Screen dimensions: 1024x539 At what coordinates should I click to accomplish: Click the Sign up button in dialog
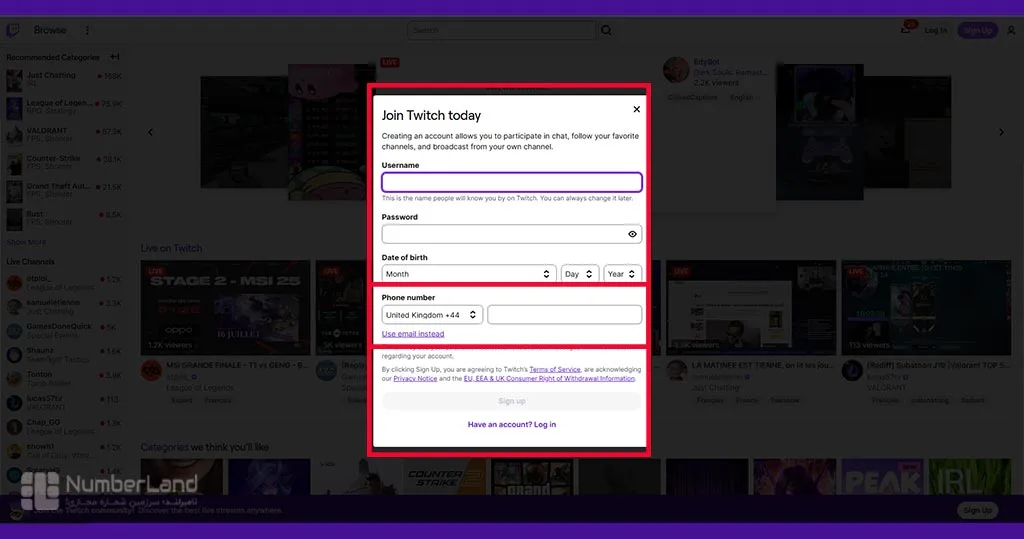[511, 400]
